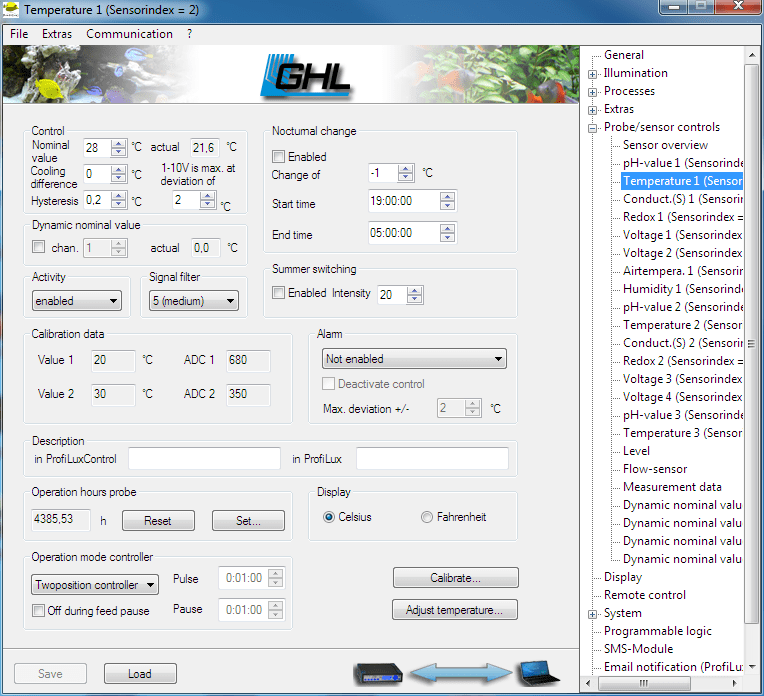Select pH-value 1 in the tree
This screenshot has width=764, height=696.
pos(682,163)
